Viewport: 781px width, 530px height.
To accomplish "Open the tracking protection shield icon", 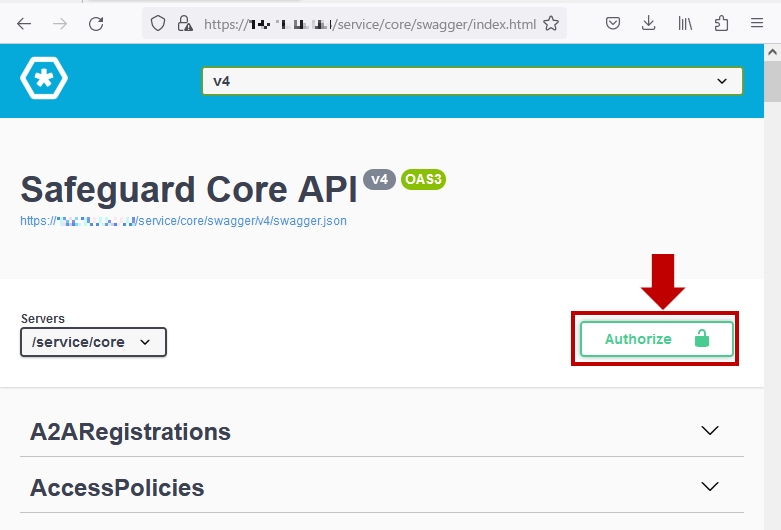I will click(158, 23).
